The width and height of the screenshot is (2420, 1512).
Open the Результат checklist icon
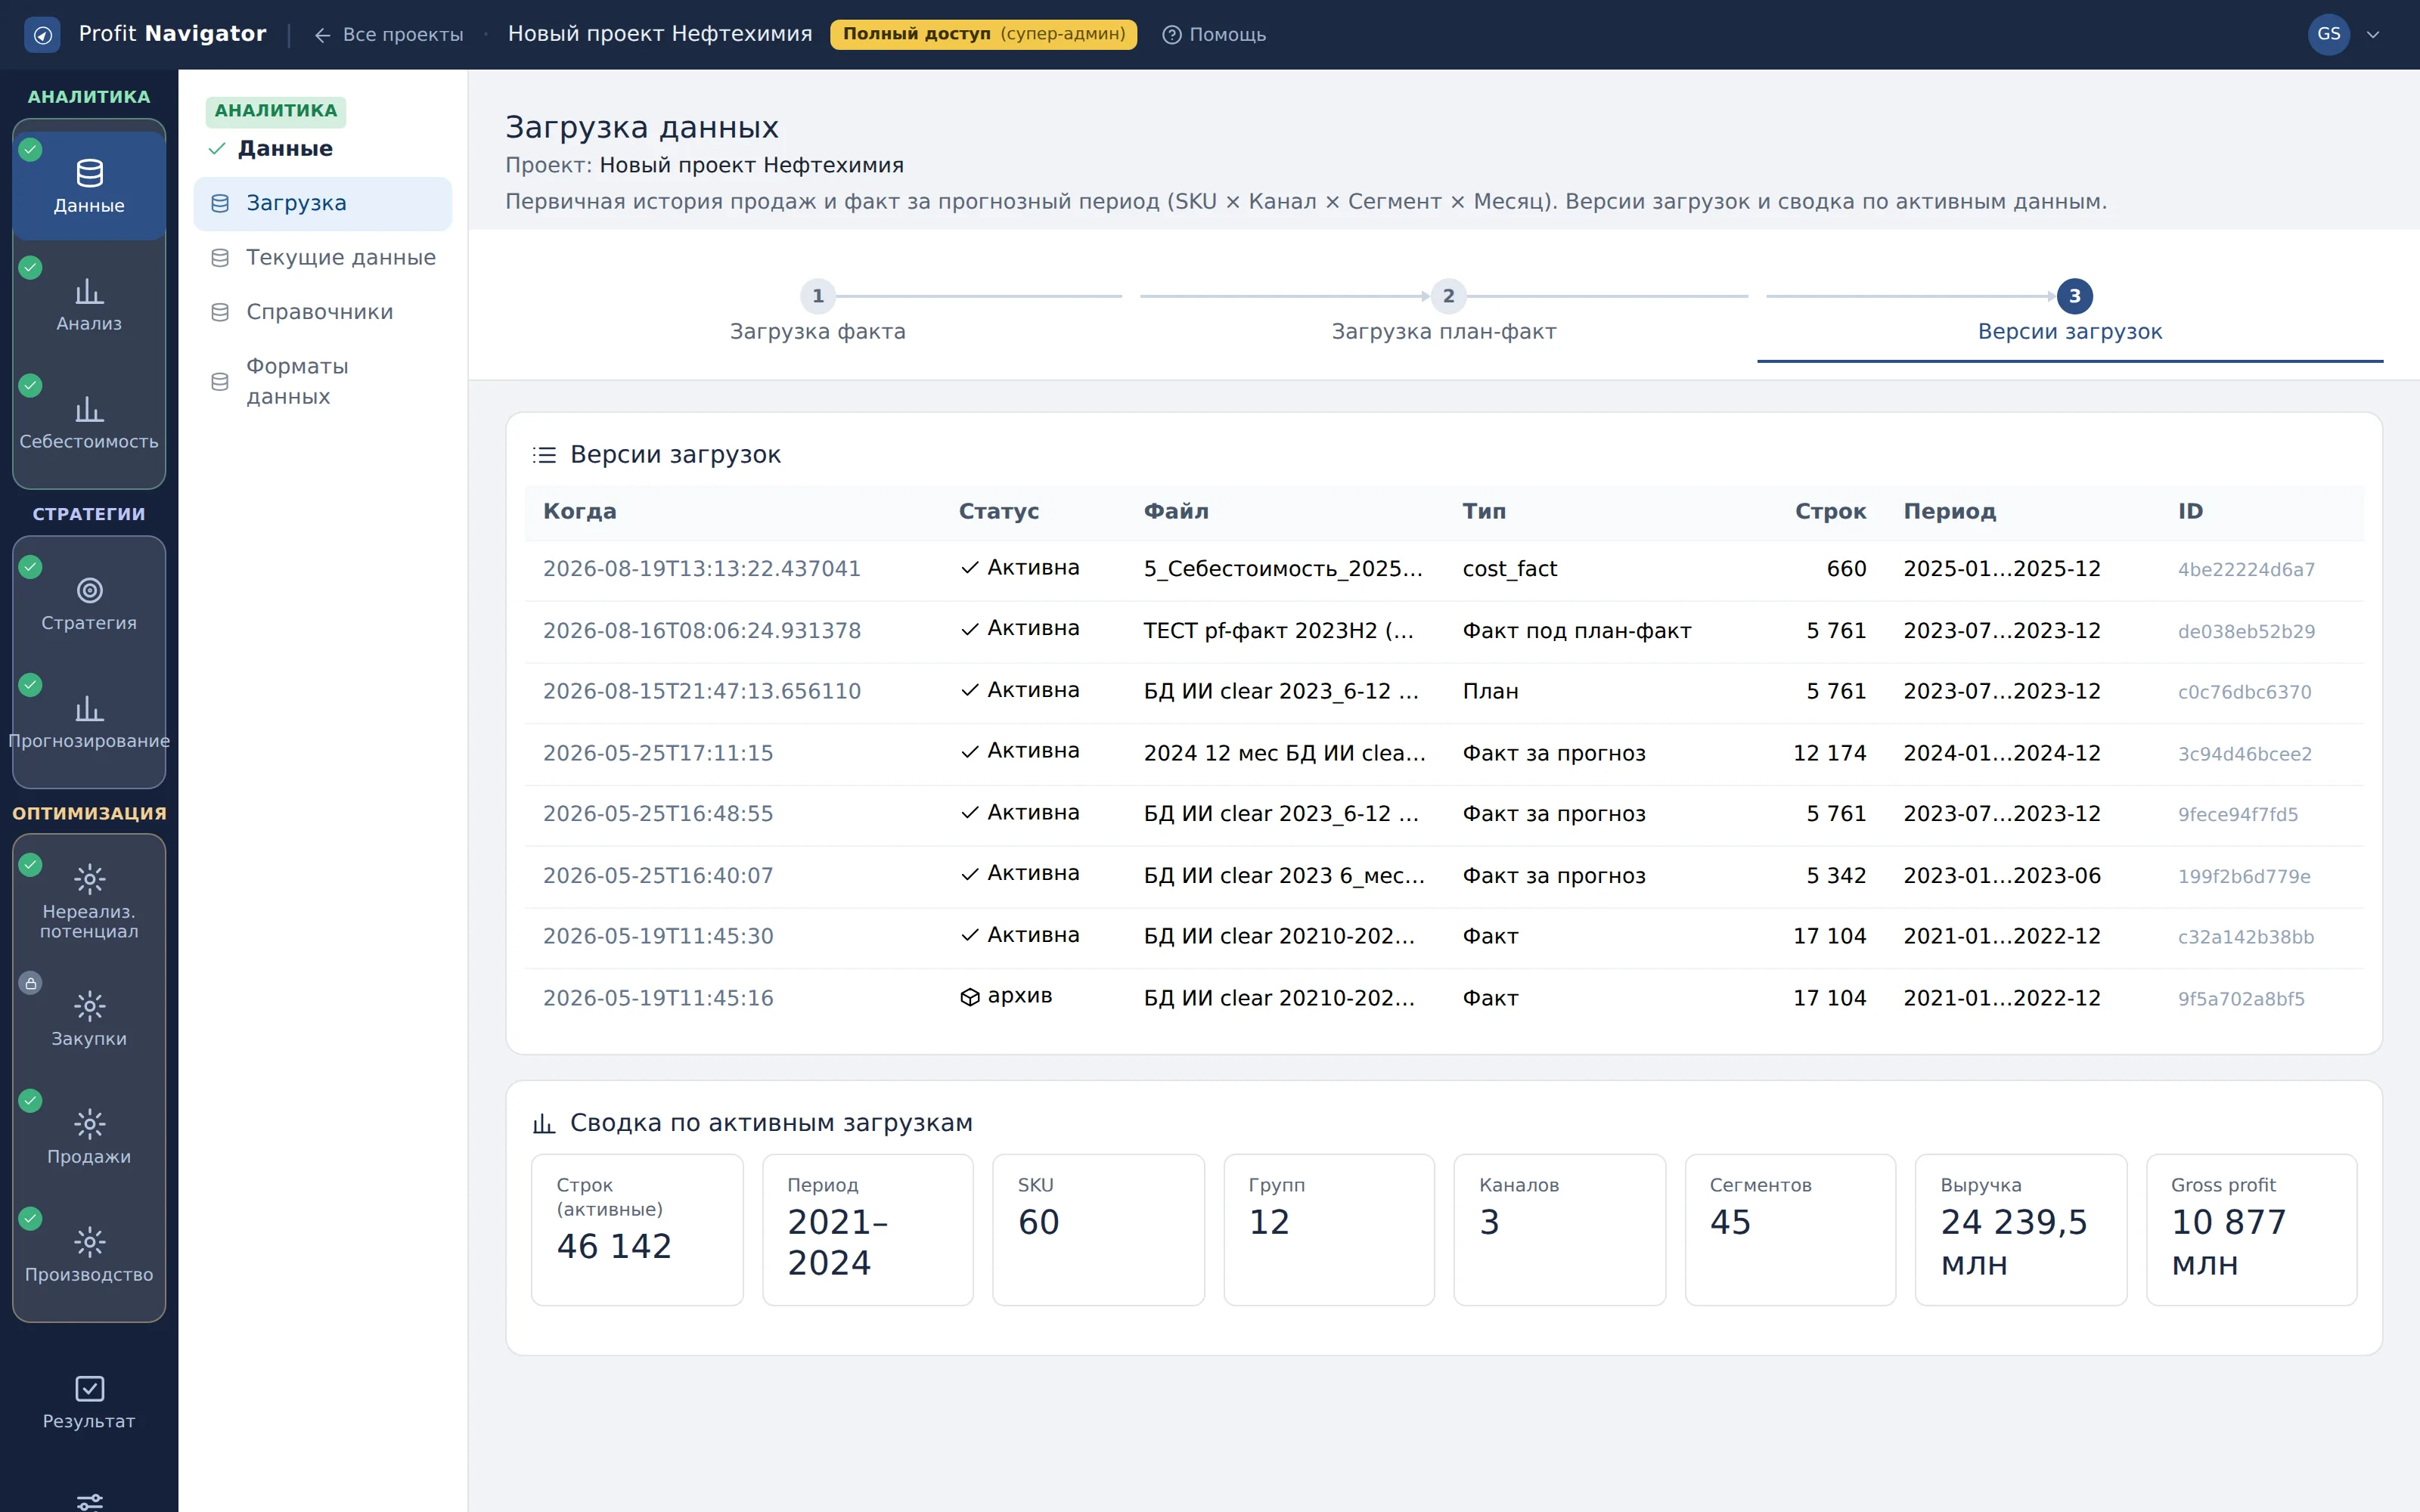pyautogui.click(x=89, y=1389)
